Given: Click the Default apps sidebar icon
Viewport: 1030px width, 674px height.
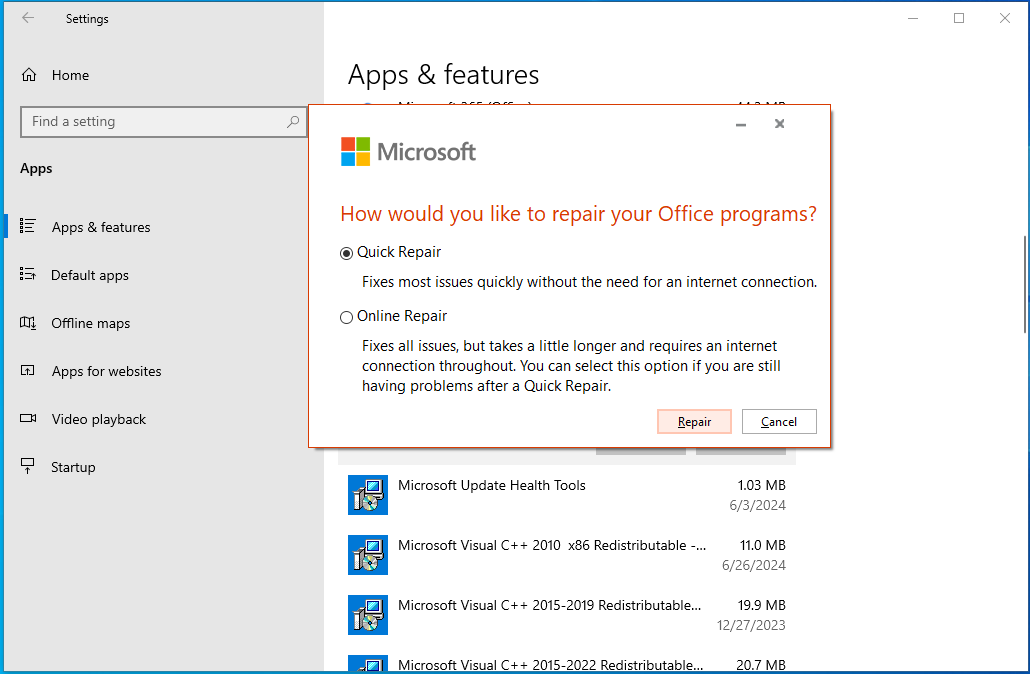Looking at the screenshot, I should 28,274.
